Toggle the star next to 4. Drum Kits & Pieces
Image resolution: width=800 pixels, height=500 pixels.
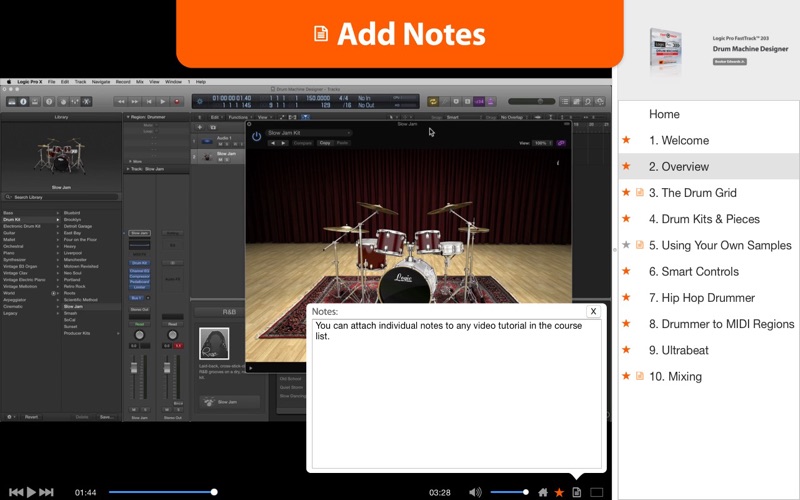tap(626, 218)
